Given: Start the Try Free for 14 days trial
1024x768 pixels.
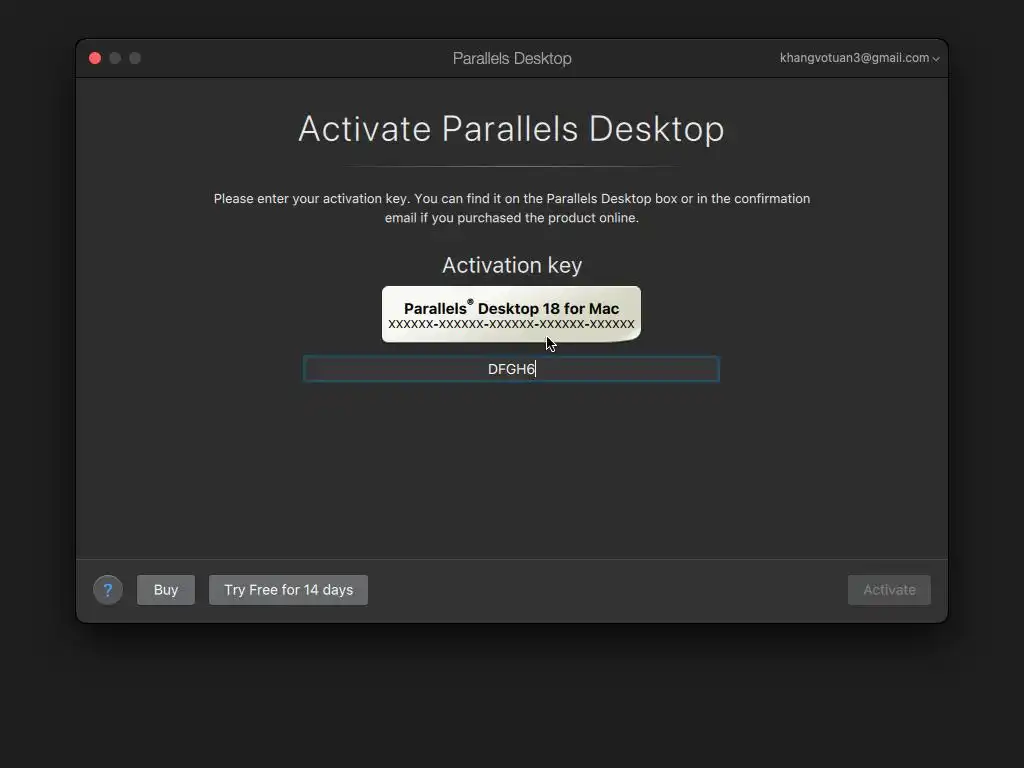Looking at the screenshot, I should (x=288, y=590).
